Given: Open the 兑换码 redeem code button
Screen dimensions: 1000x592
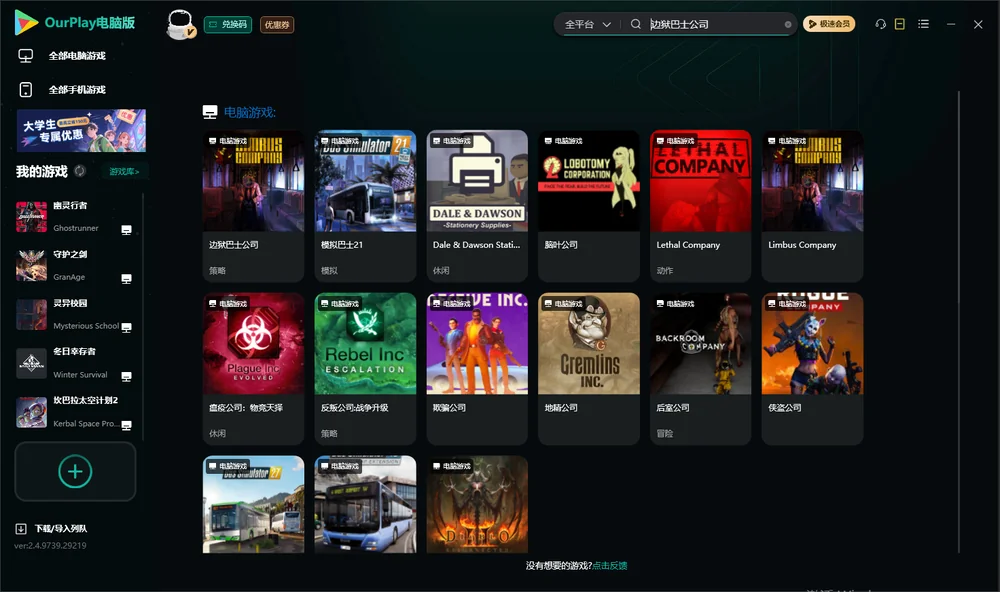Looking at the screenshot, I should [228, 24].
